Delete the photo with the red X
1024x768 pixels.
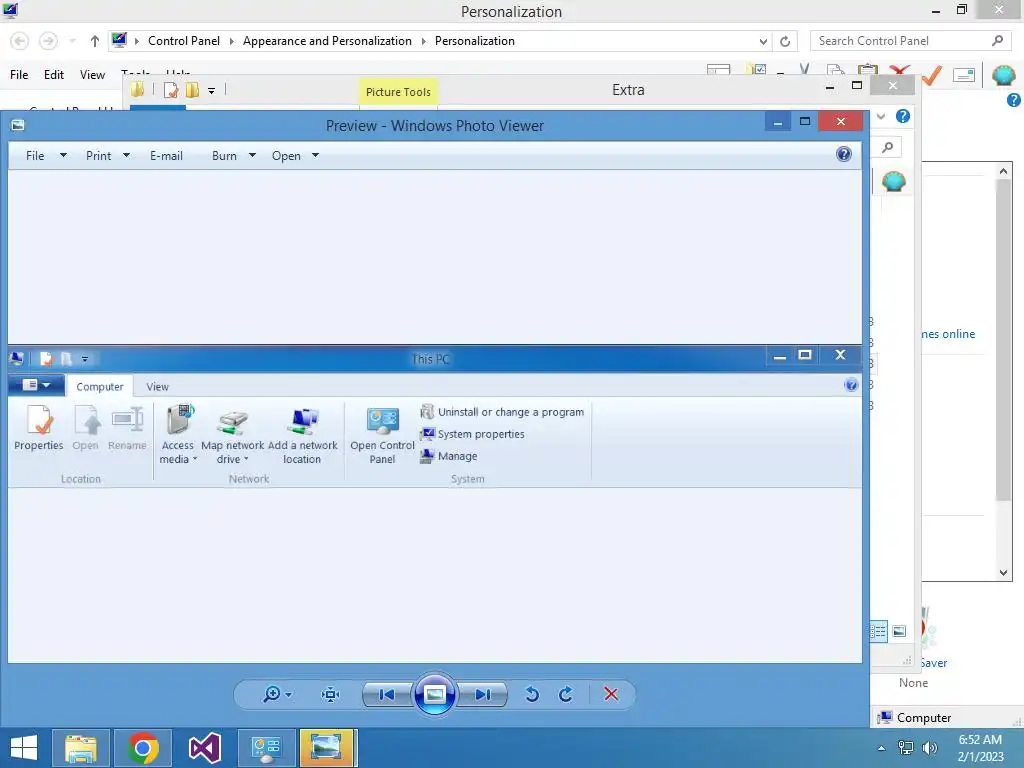(x=611, y=694)
